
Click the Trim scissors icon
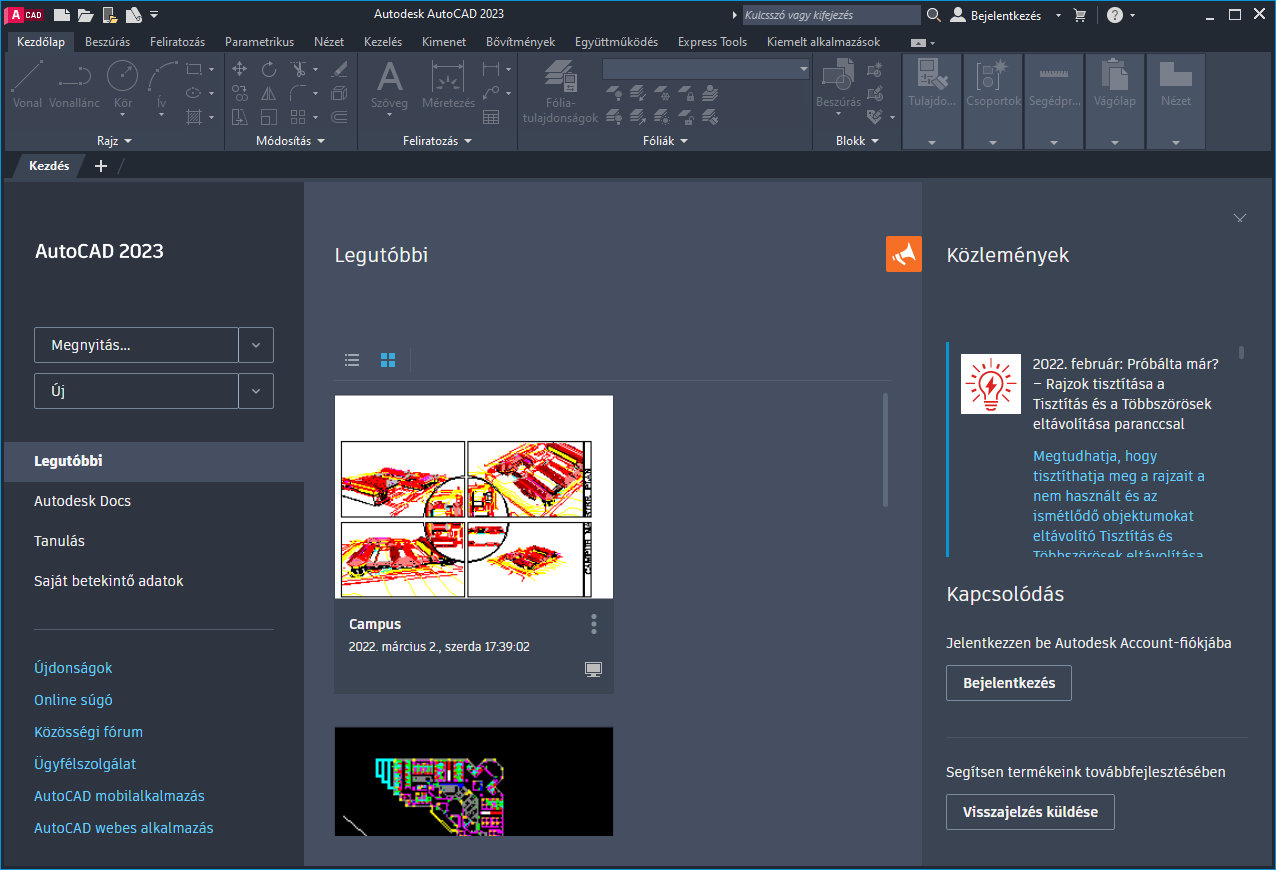pos(299,69)
